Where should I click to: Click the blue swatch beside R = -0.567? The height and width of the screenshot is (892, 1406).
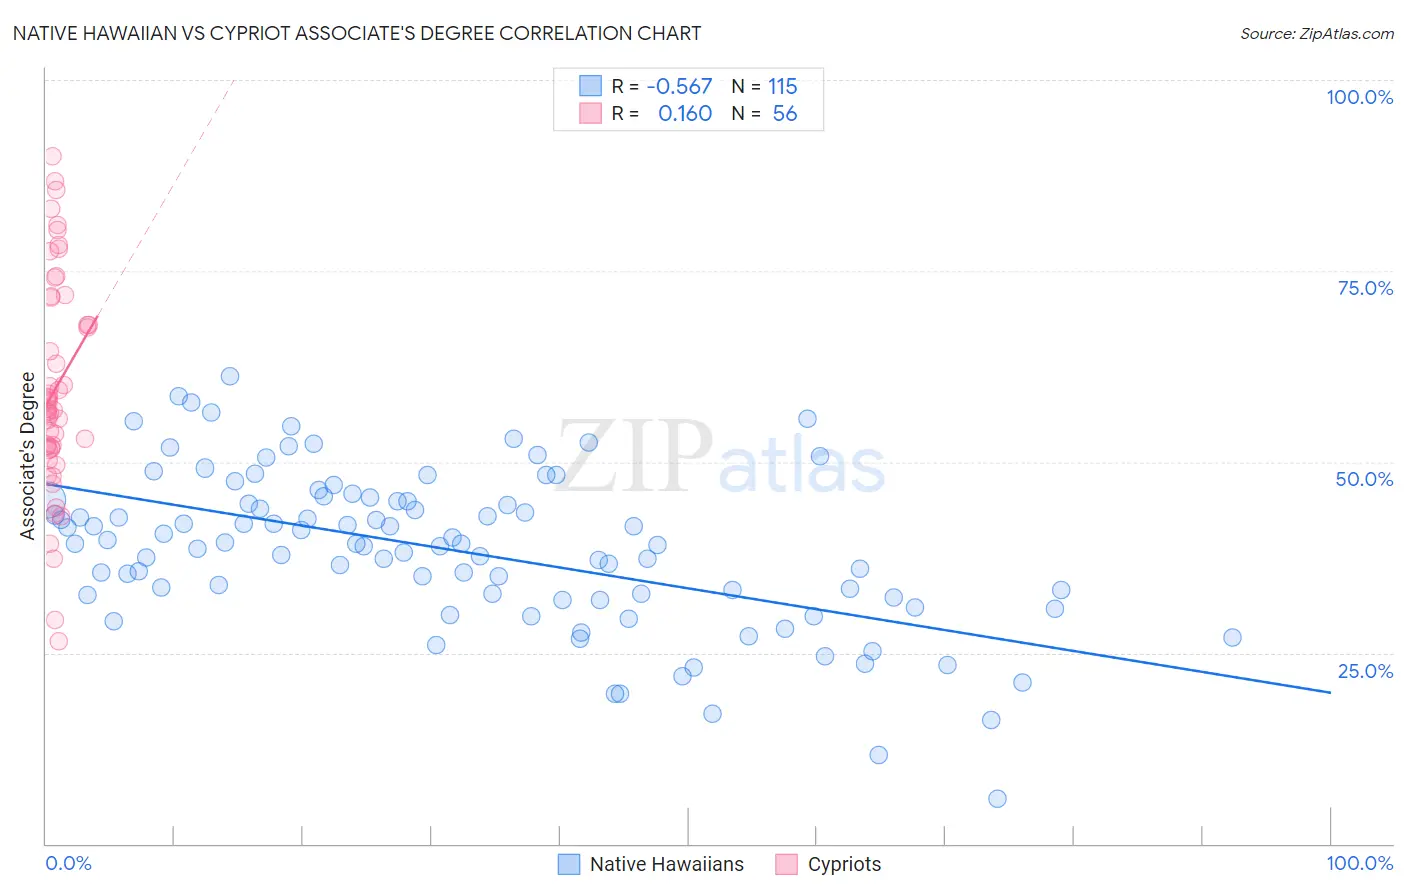point(590,86)
